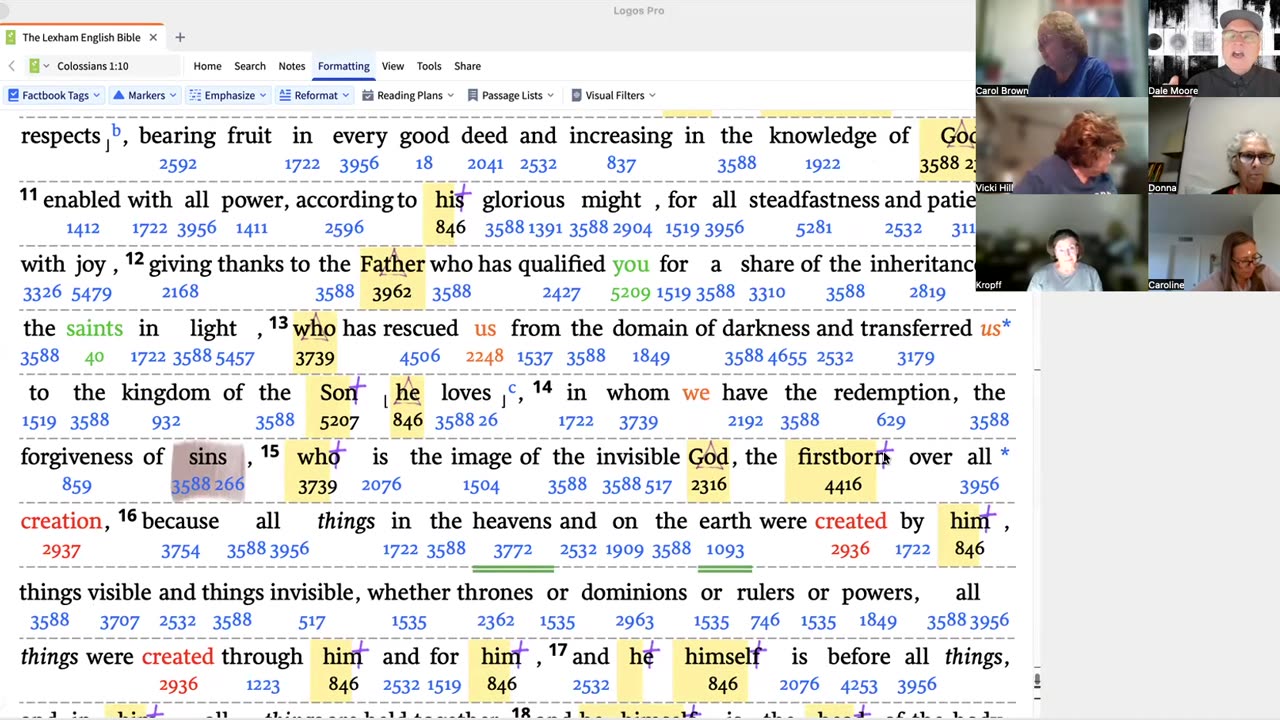
Task: Click the highlighted word 'sins'
Action: click(x=208, y=457)
